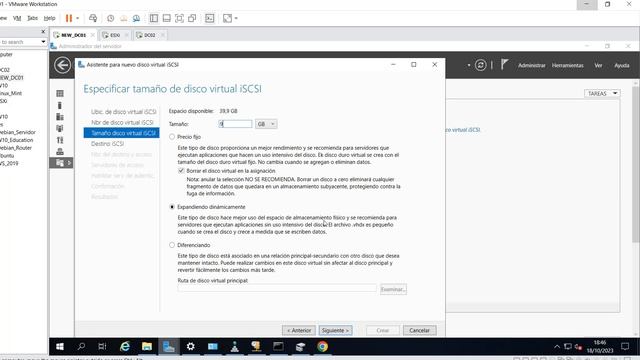The width and height of the screenshot is (640, 360).
Task: Click Windows Start button in guest taskbar
Action: coord(60,347)
